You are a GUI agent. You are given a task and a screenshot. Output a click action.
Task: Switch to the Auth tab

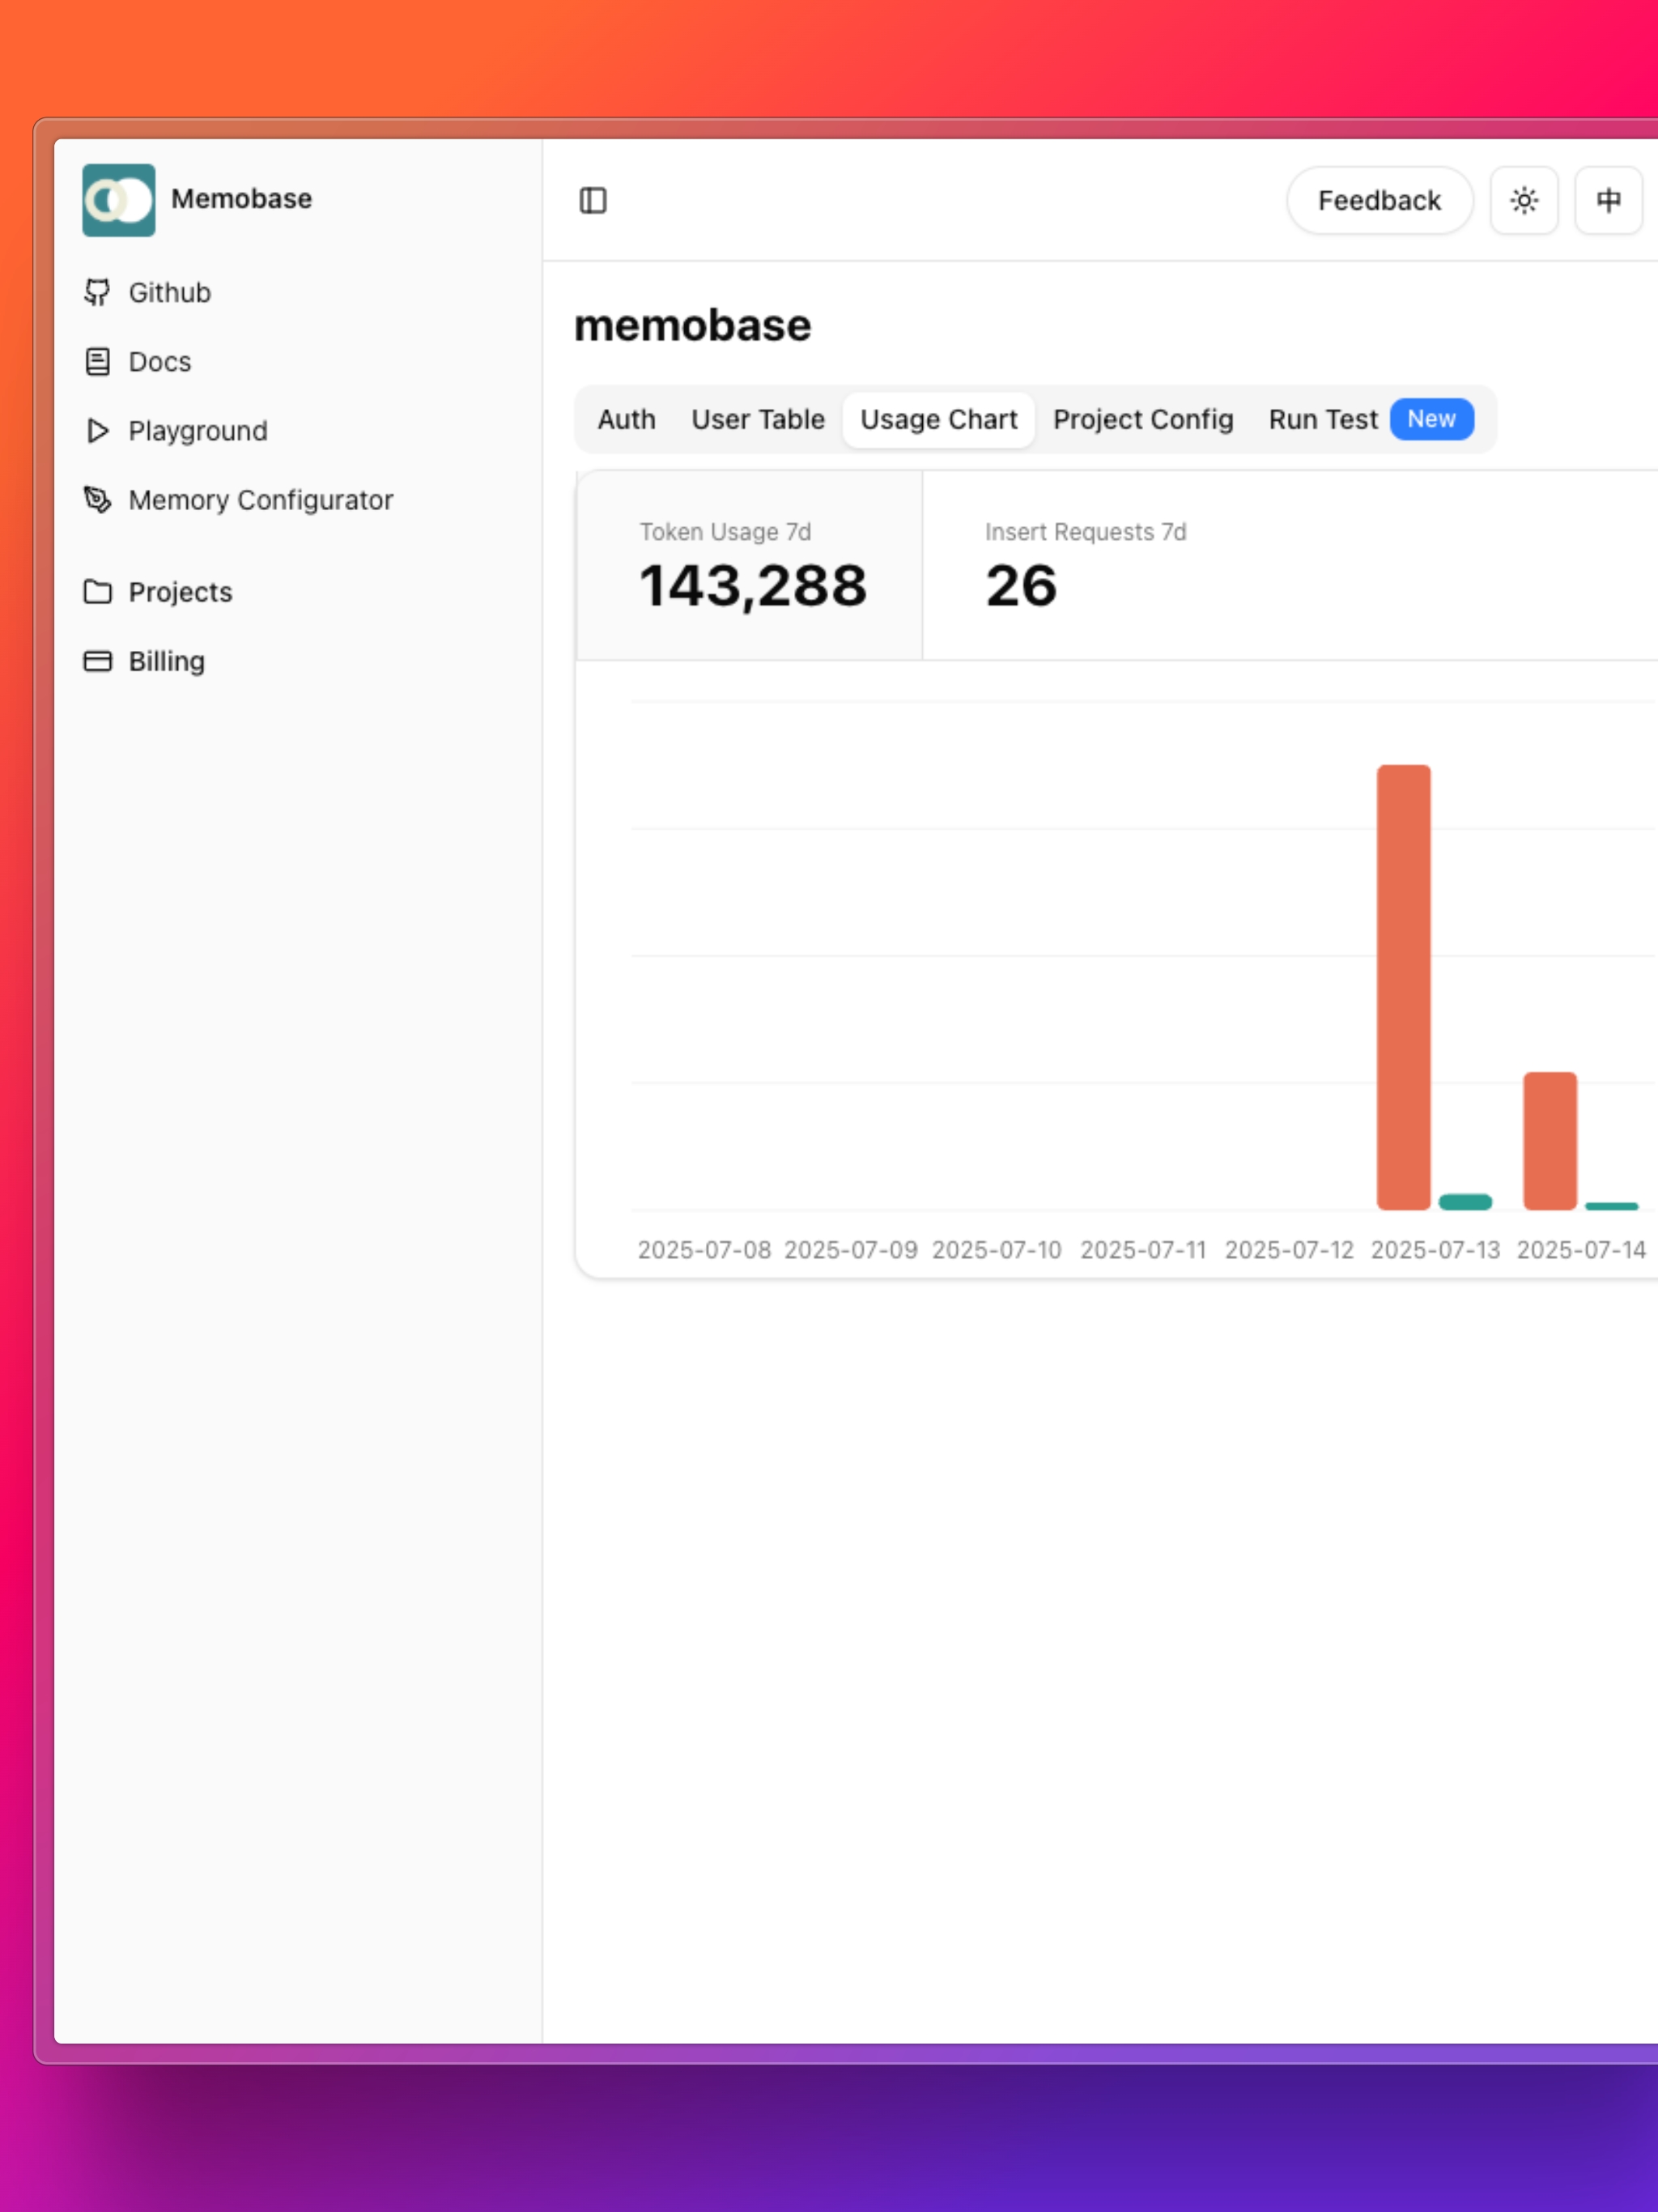(x=626, y=419)
